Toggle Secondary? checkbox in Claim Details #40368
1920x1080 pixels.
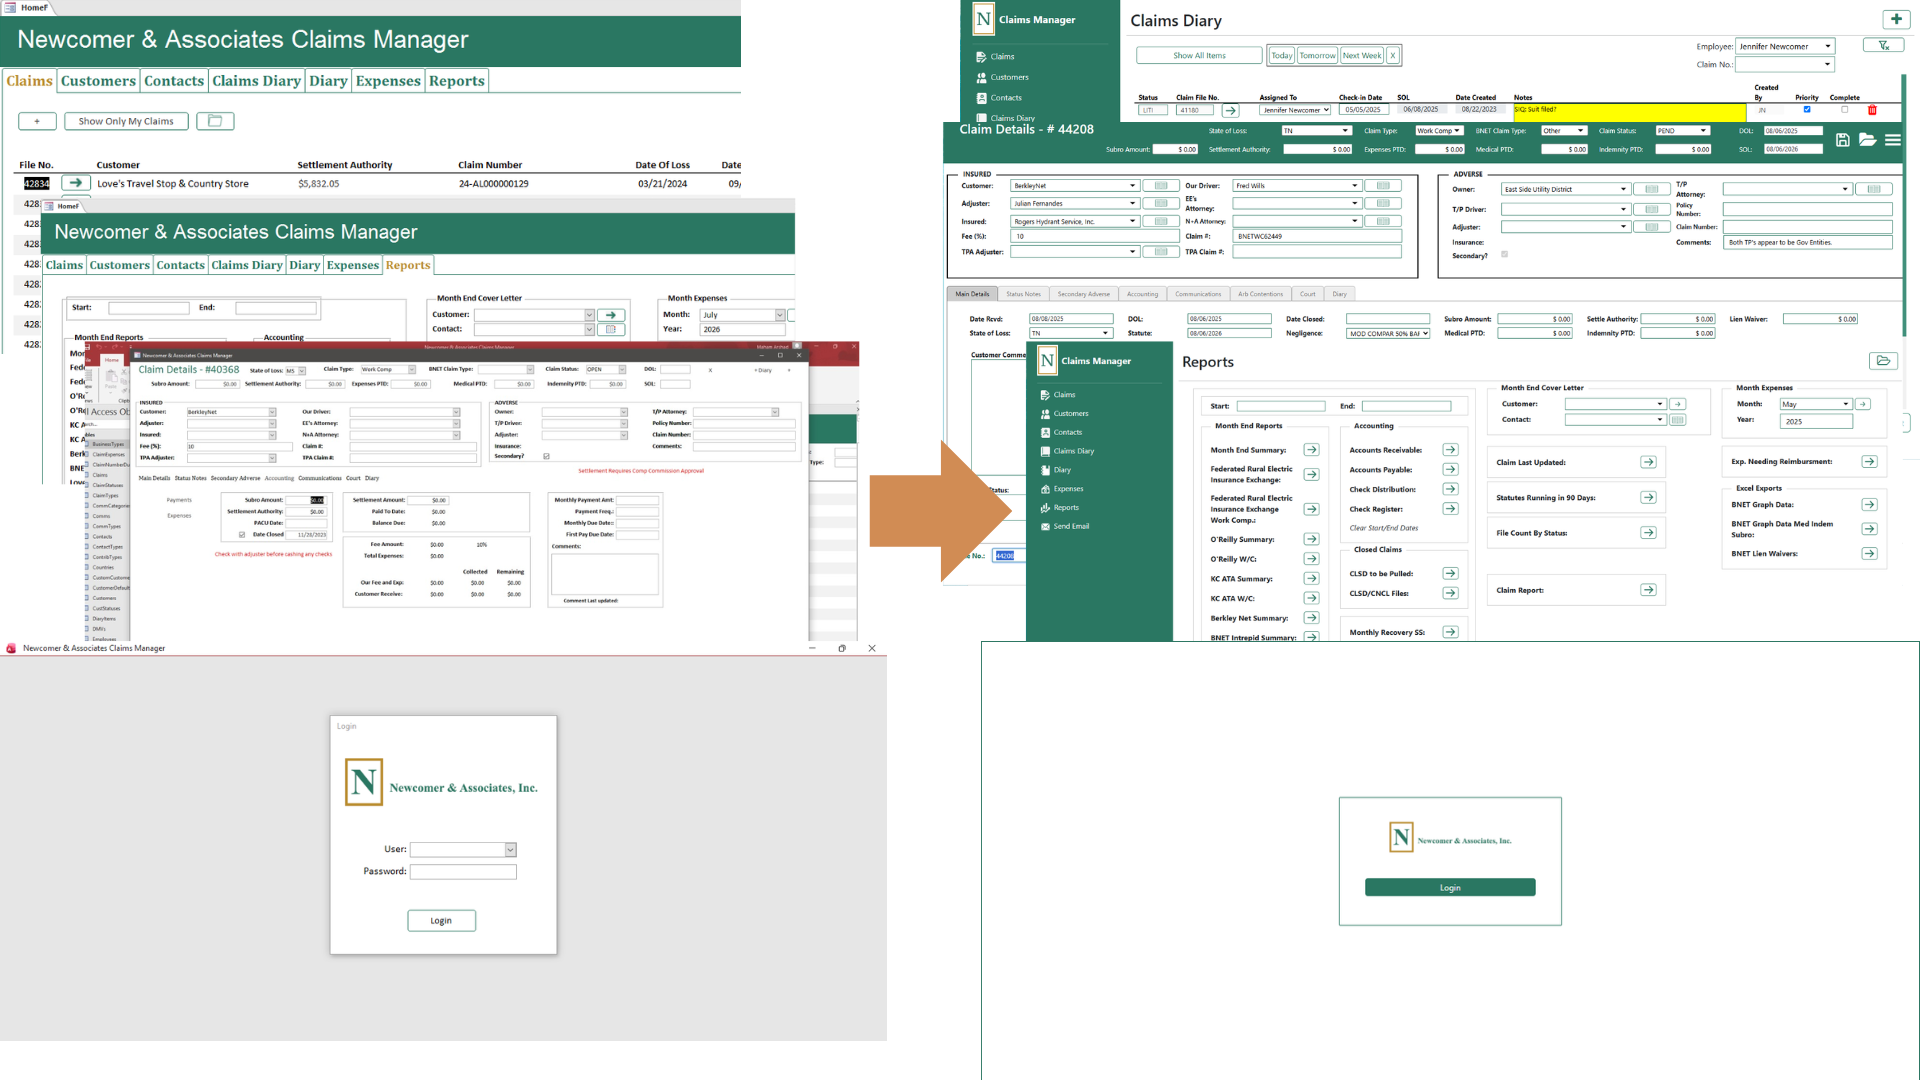click(546, 456)
